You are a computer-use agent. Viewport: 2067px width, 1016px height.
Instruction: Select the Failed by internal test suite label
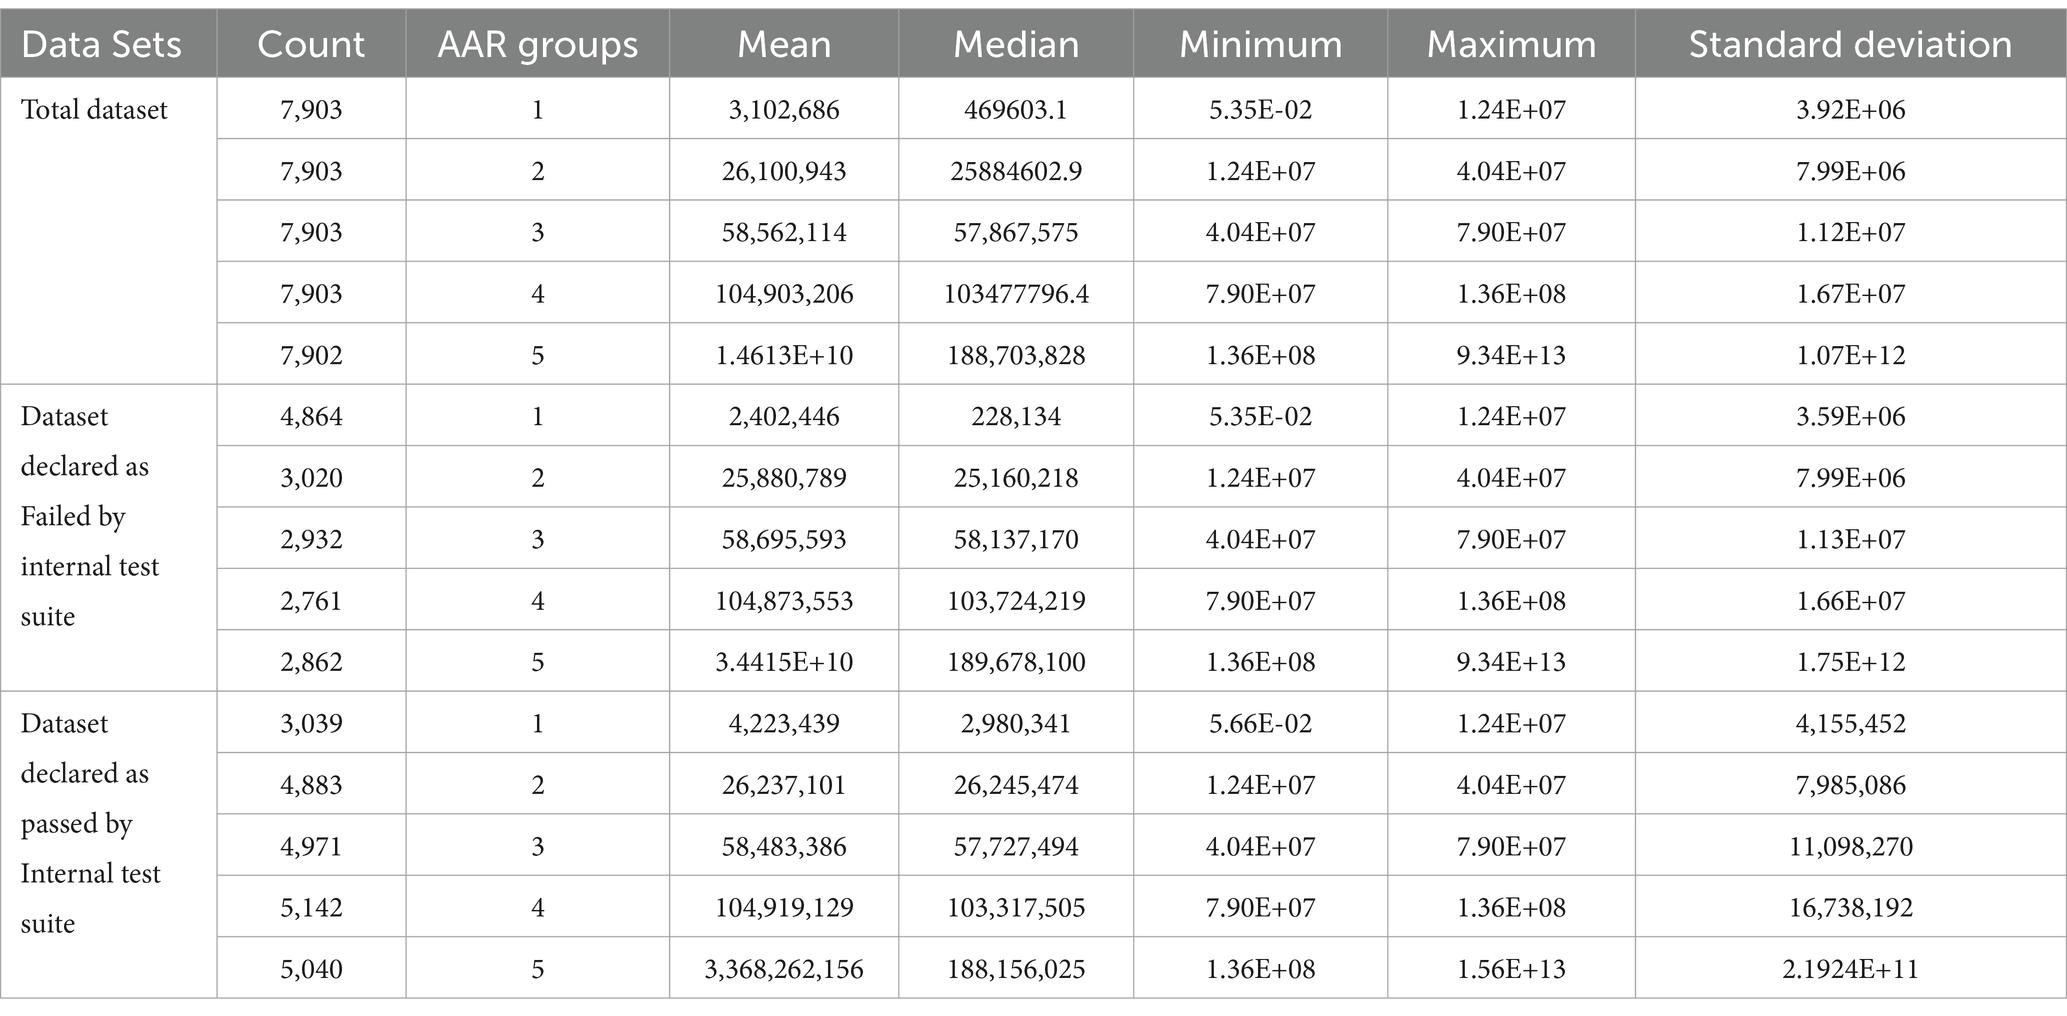[x=90, y=516]
